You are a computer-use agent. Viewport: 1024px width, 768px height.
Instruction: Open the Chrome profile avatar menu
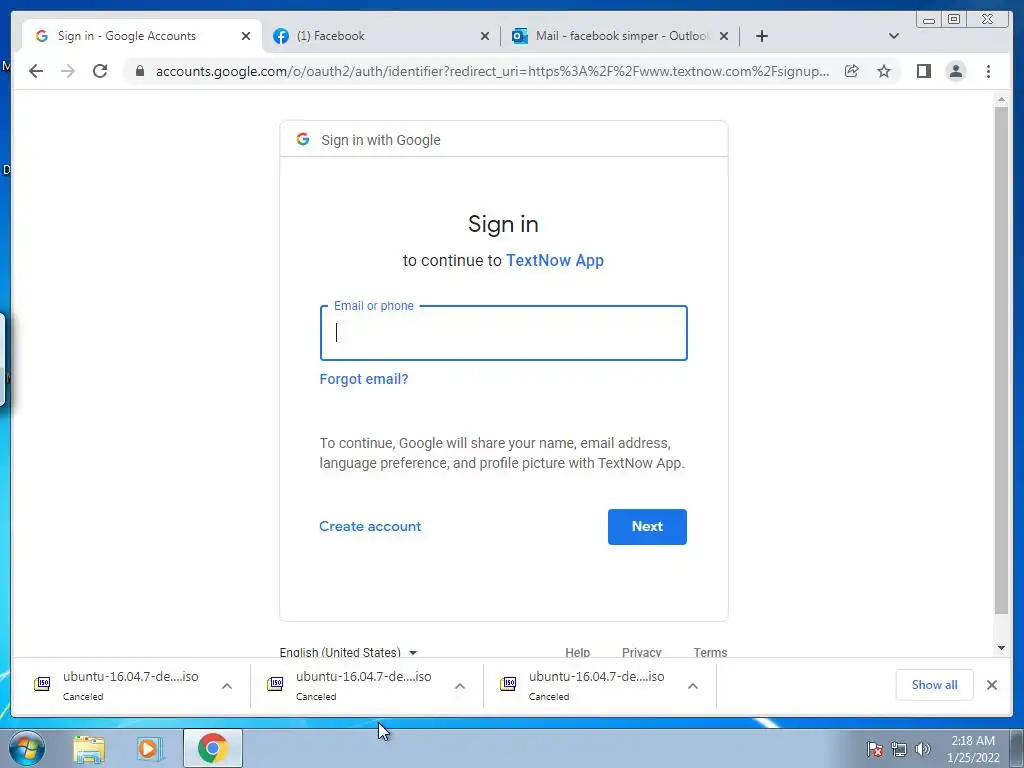coord(955,71)
